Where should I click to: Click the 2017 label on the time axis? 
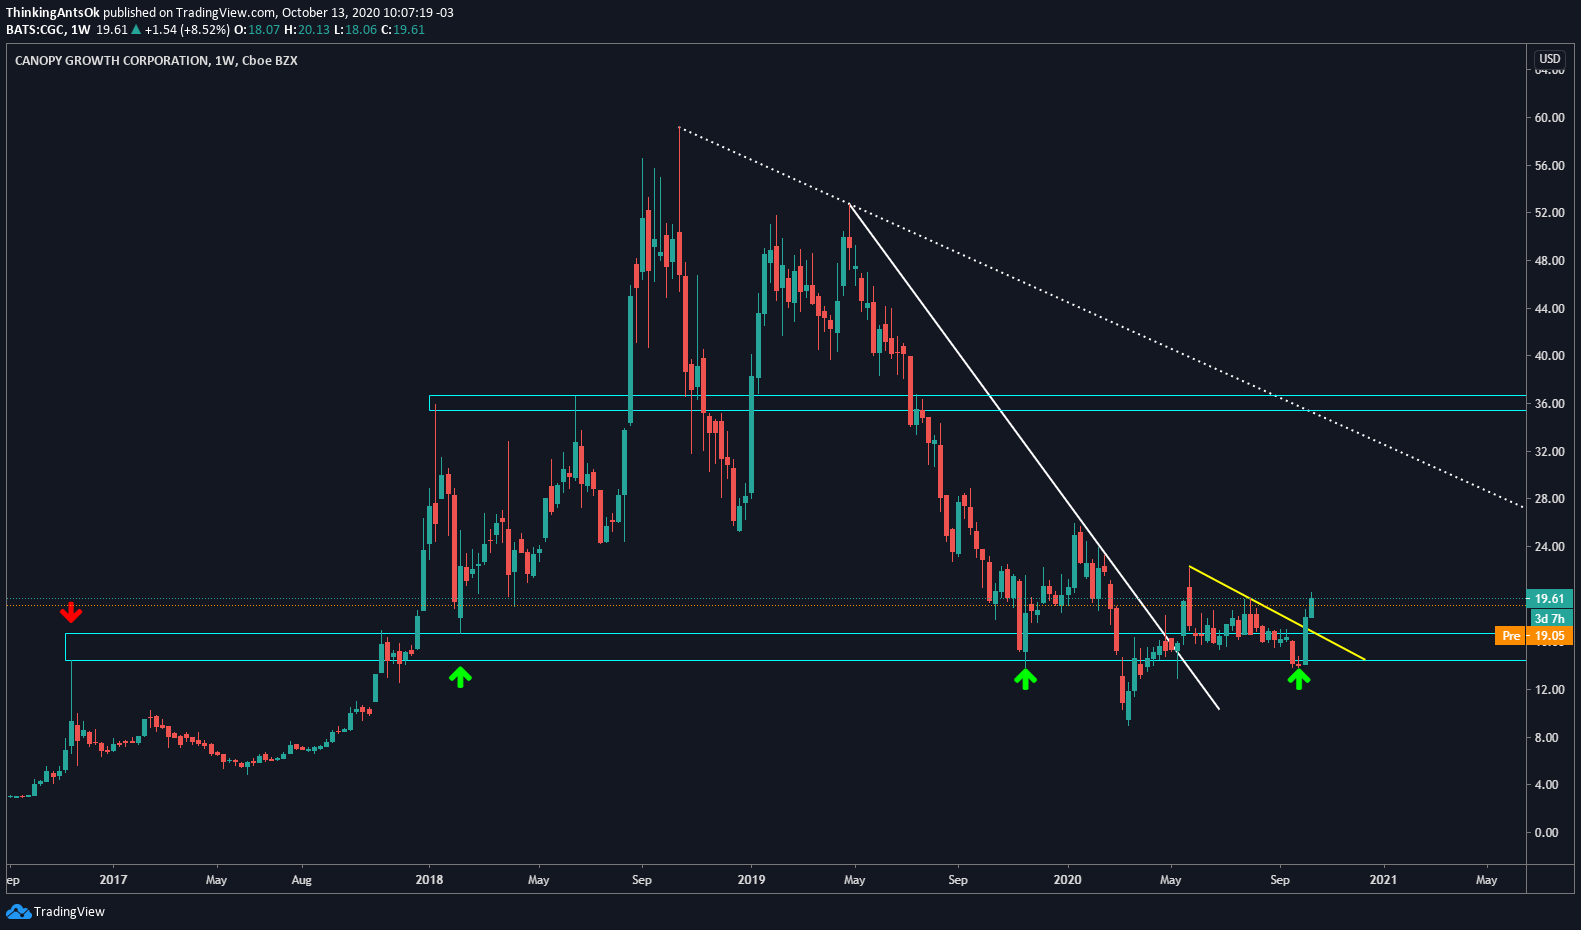point(113,880)
